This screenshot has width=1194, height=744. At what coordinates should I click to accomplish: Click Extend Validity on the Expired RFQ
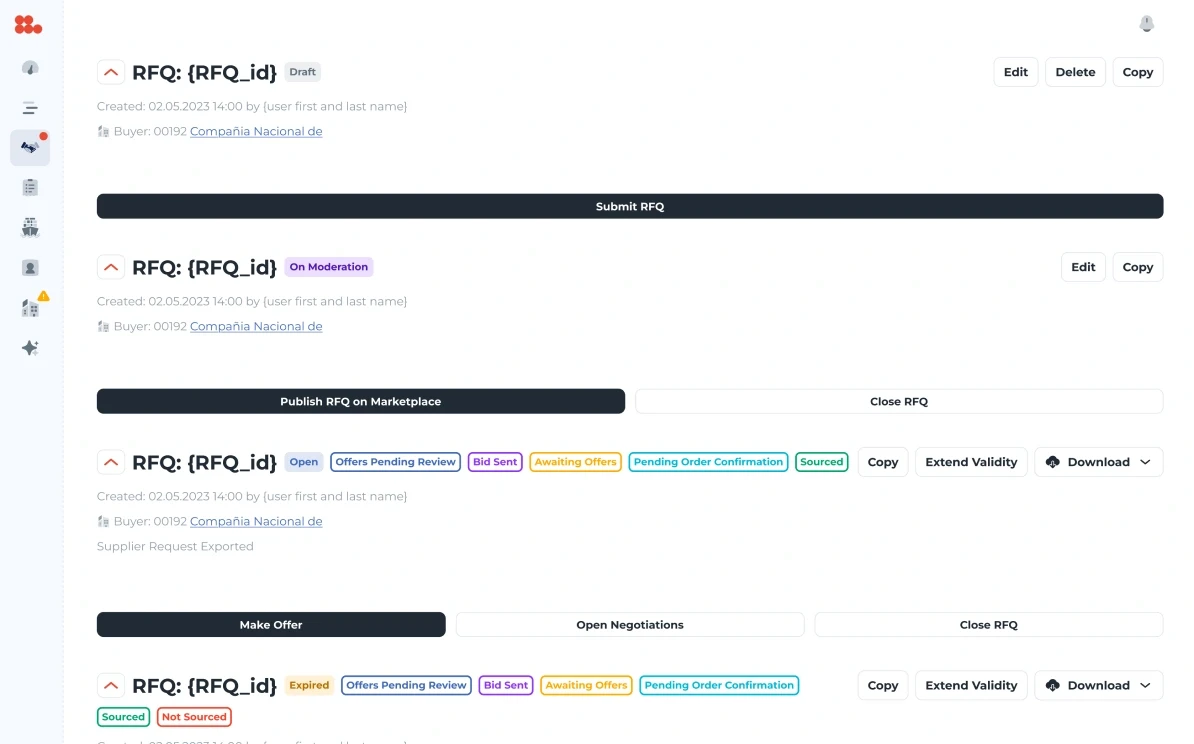point(971,685)
